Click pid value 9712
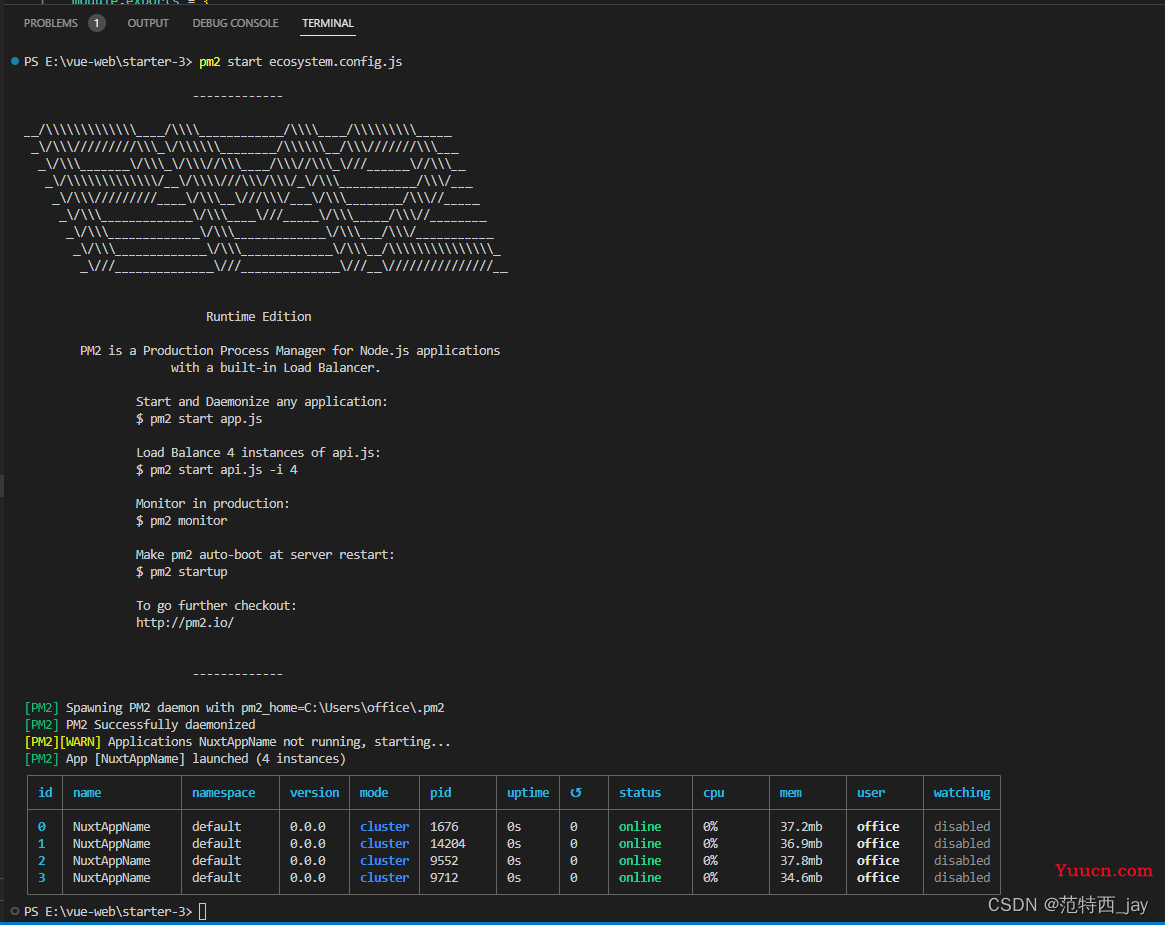The height and width of the screenshot is (925, 1165). (444, 877)
